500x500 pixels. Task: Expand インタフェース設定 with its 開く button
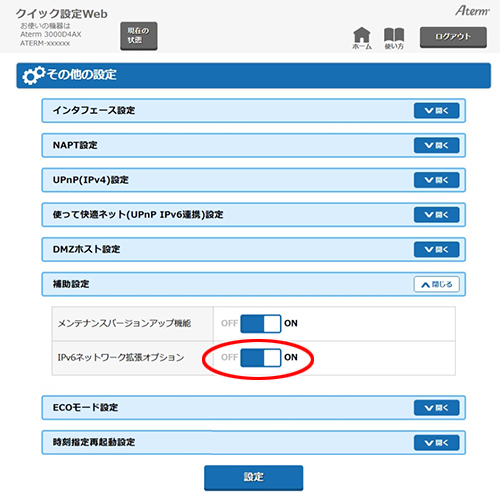coord(436,111)
